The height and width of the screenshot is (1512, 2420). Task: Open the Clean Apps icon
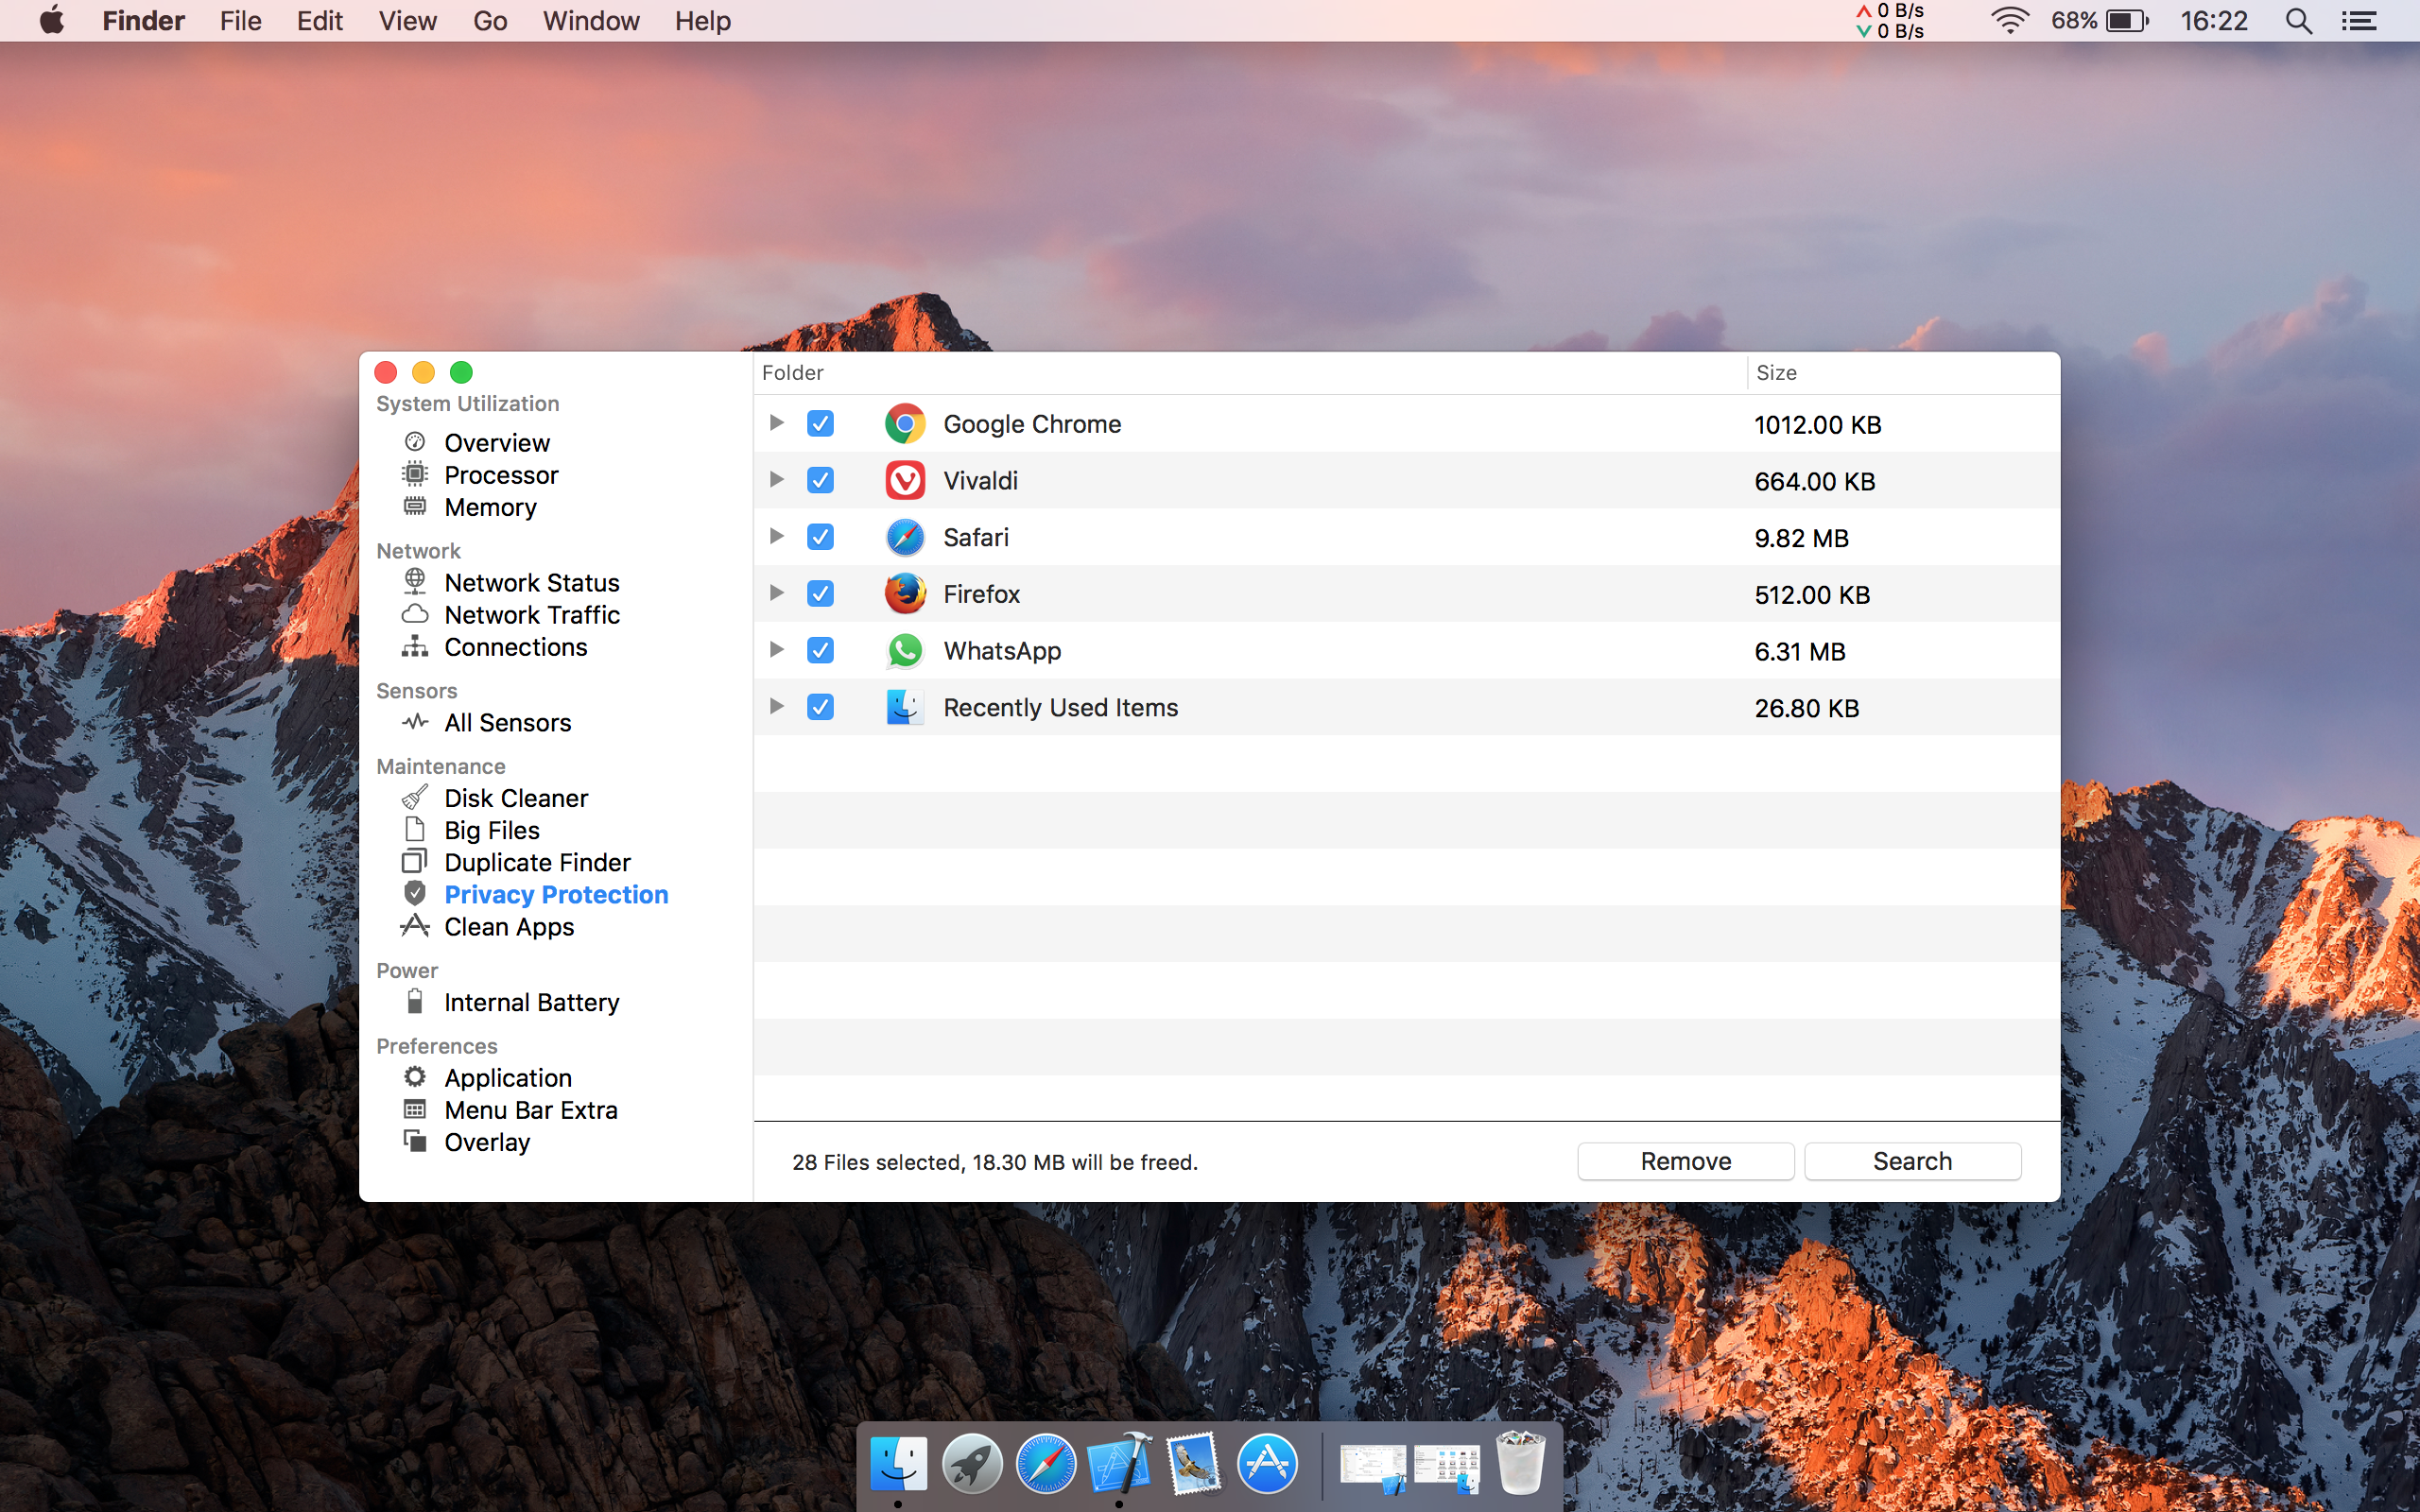click(x=415, y=925)
